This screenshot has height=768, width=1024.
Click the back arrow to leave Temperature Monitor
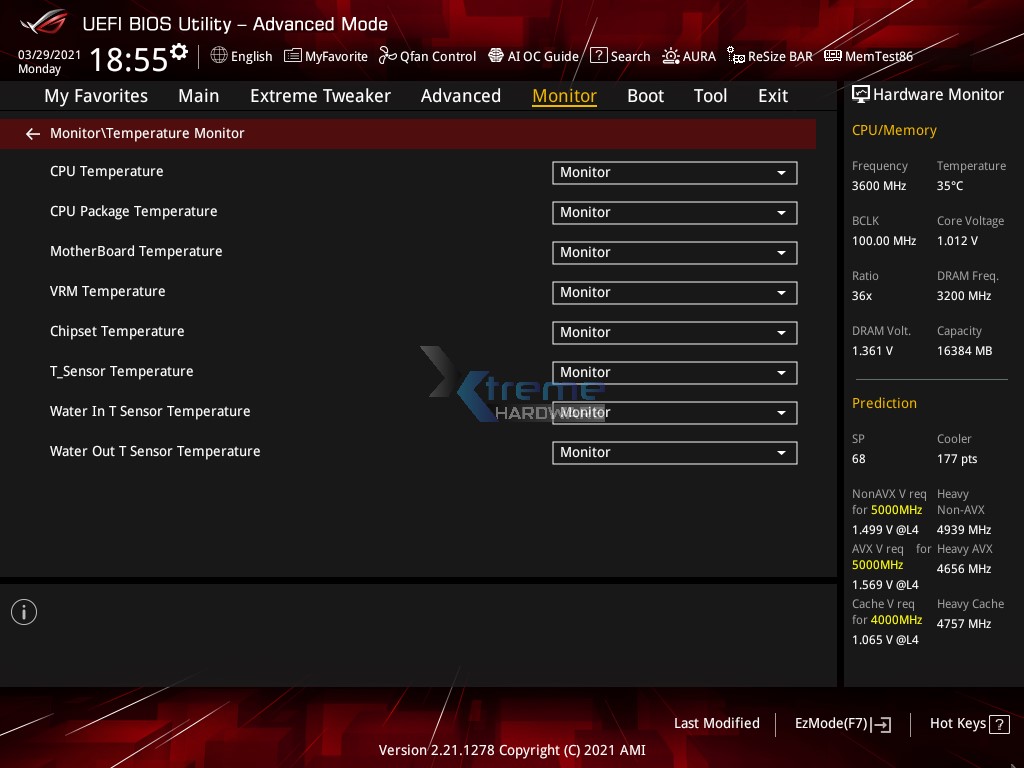point(32,133)
